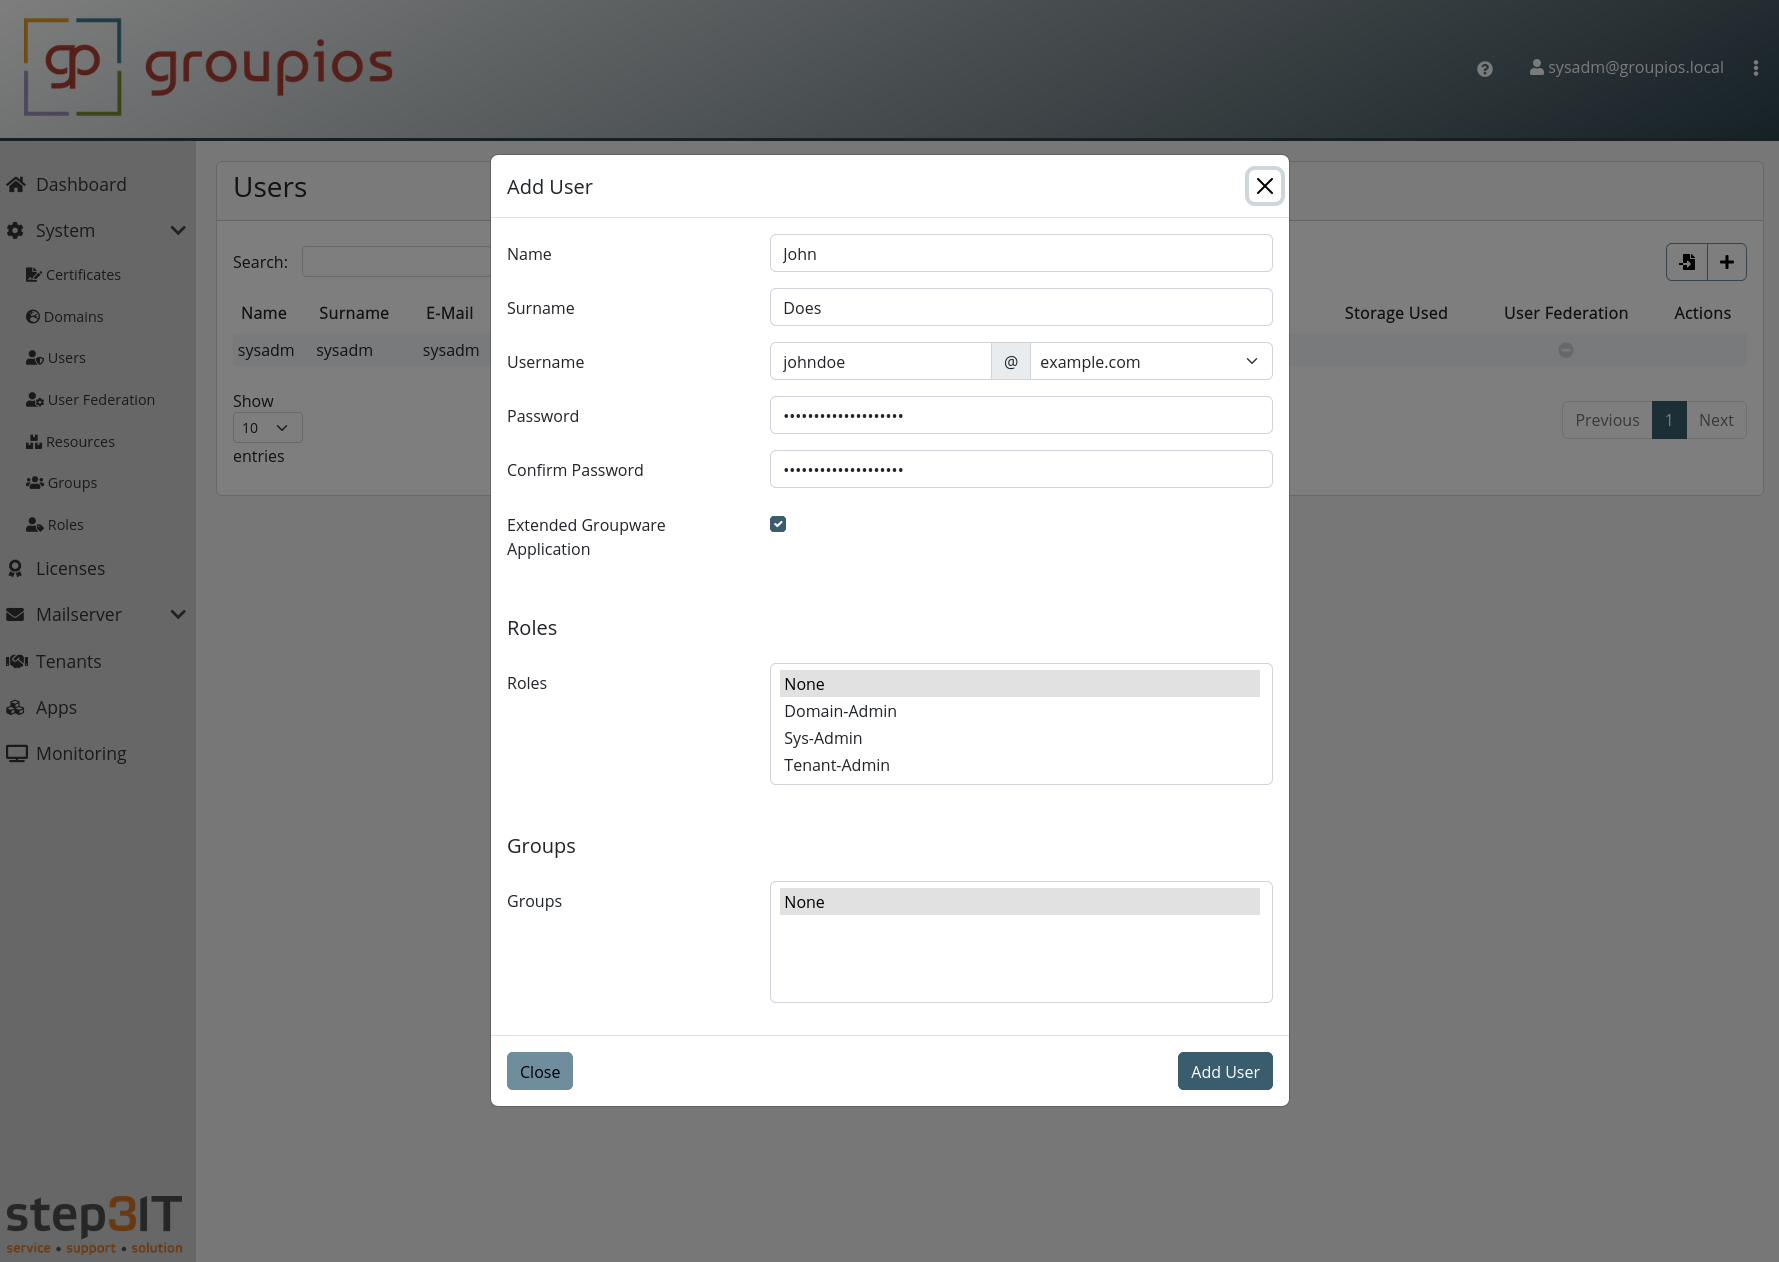Open the Certificates section in the sidebar

point(84,274)
